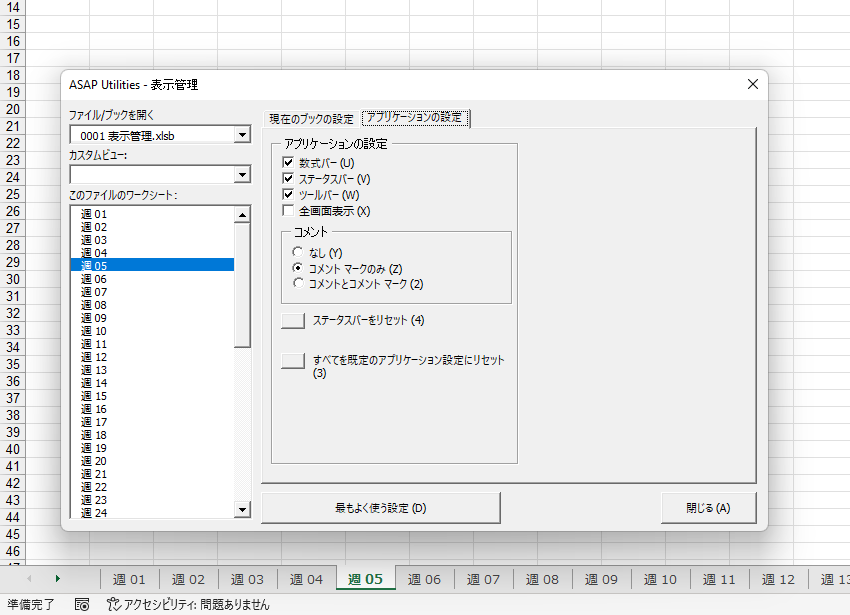Select 週 21 in the worksheet list

click(x=152, y=474)
